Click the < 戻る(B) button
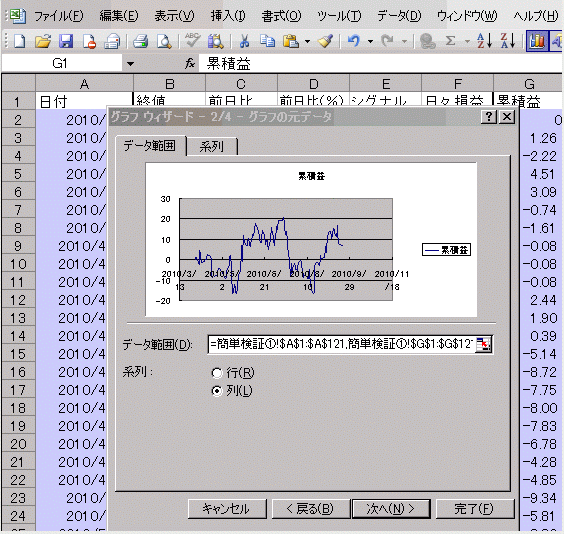This screenshot has width=564, height=534. pos(310,509)
